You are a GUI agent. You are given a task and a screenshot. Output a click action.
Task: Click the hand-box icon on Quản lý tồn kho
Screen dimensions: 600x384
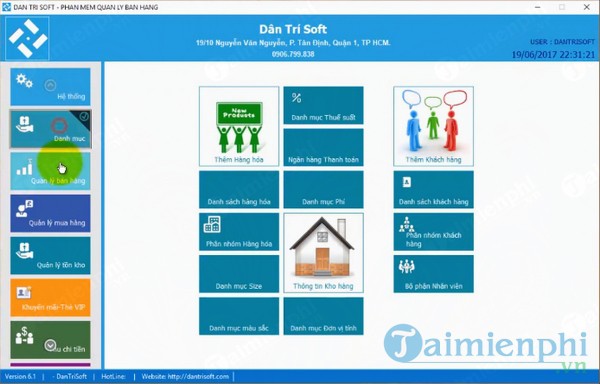(x=24, y=251)
